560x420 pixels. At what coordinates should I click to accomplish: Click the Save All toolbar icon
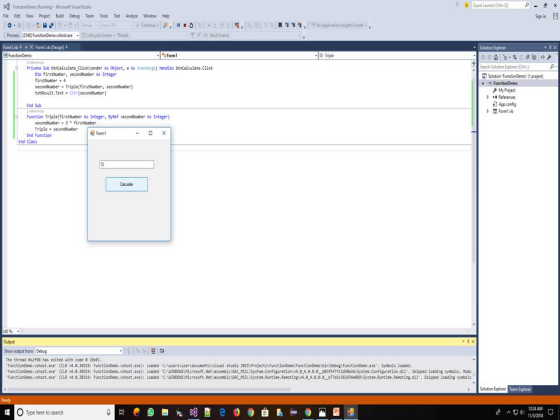[51, 25]
